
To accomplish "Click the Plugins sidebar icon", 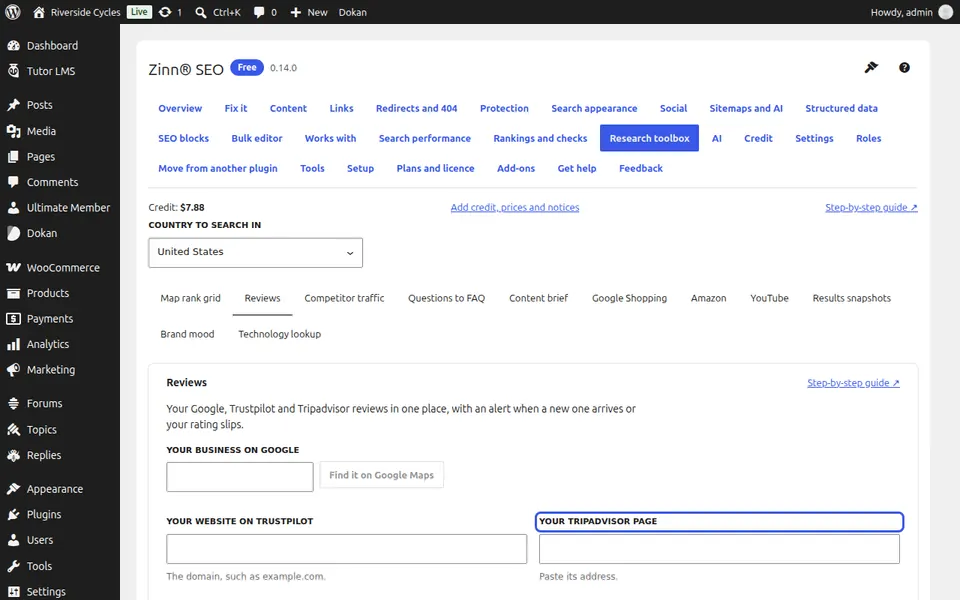I will 13,514.
